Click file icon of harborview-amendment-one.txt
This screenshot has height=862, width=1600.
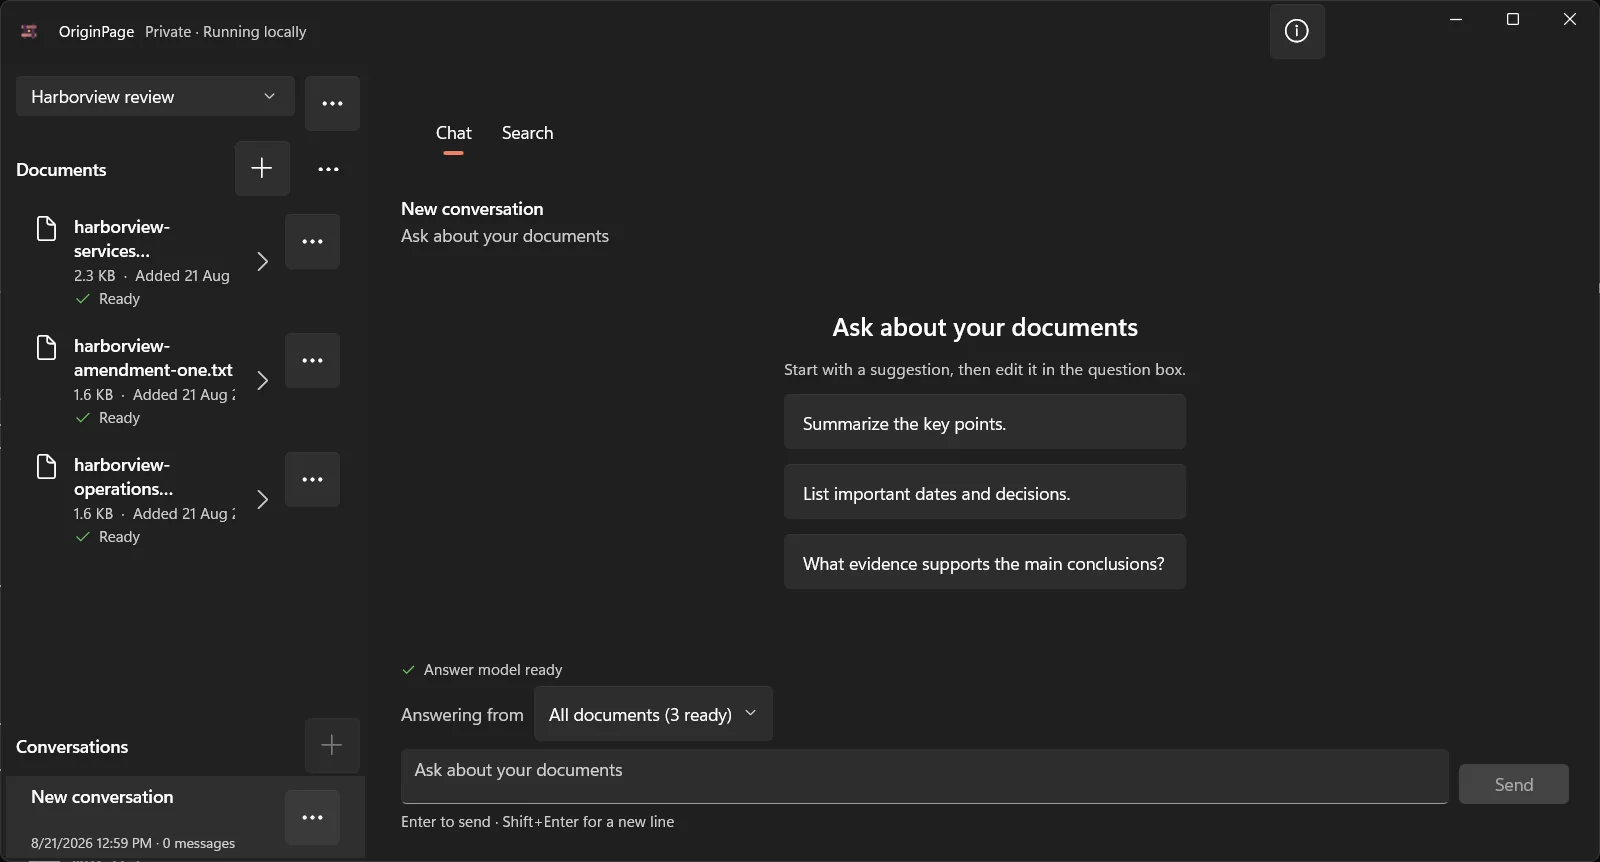coord(46,347)
